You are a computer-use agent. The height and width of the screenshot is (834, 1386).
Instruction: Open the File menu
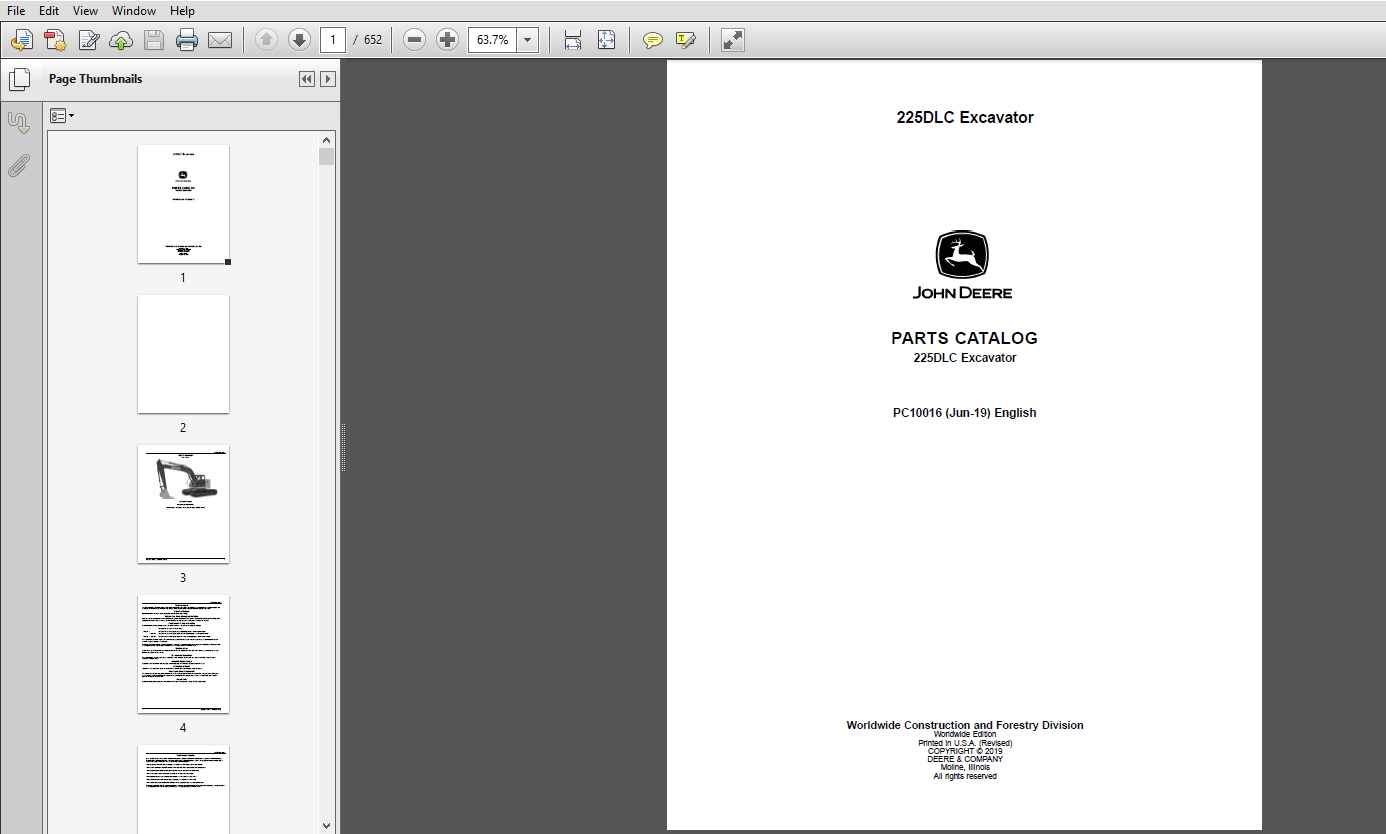16,10
